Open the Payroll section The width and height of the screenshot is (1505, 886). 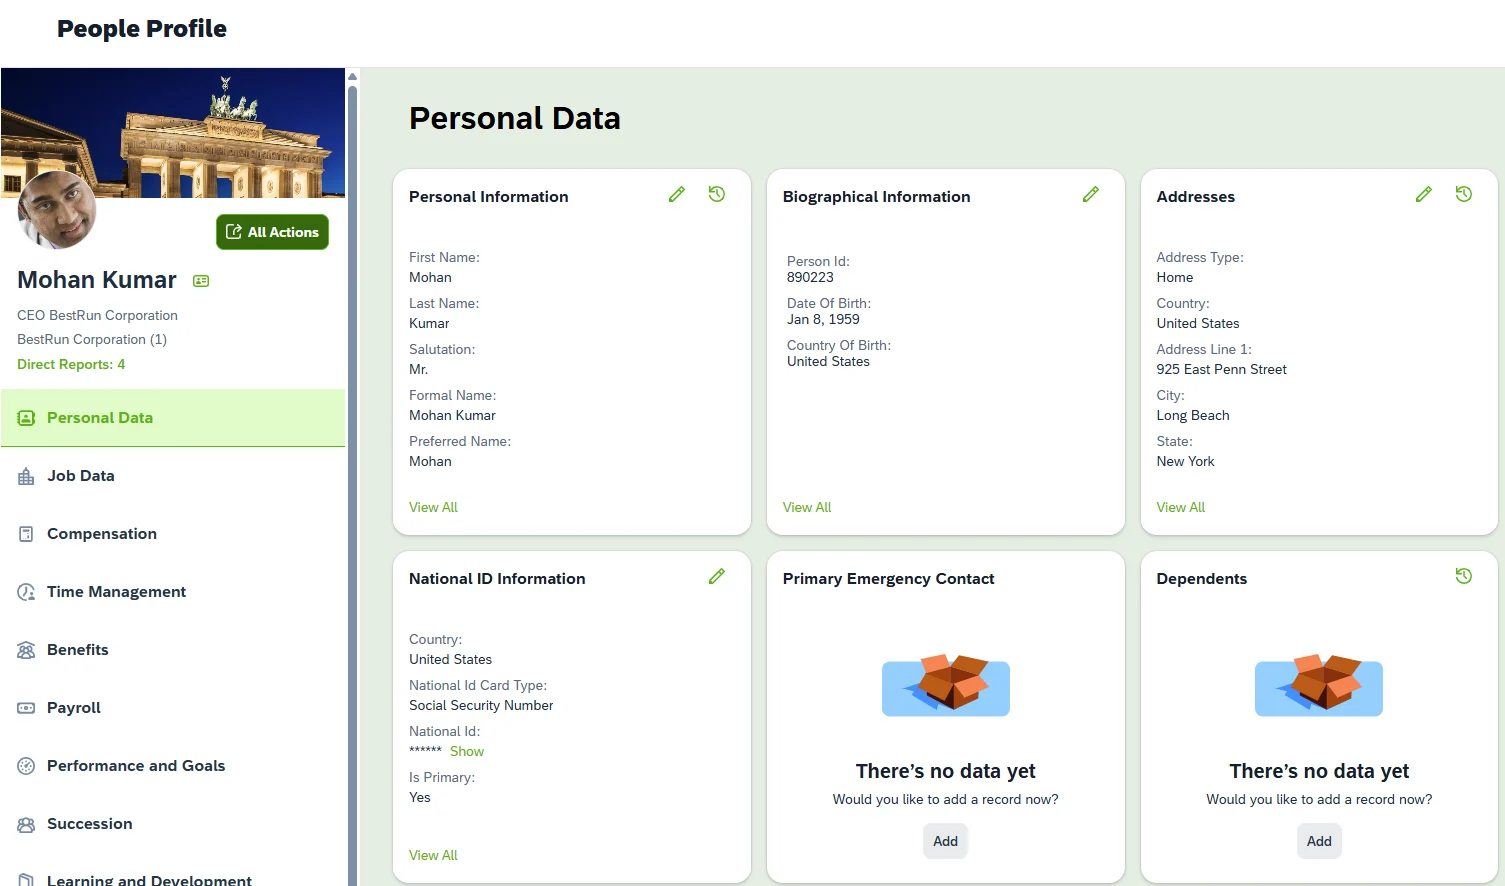point(173,708)
